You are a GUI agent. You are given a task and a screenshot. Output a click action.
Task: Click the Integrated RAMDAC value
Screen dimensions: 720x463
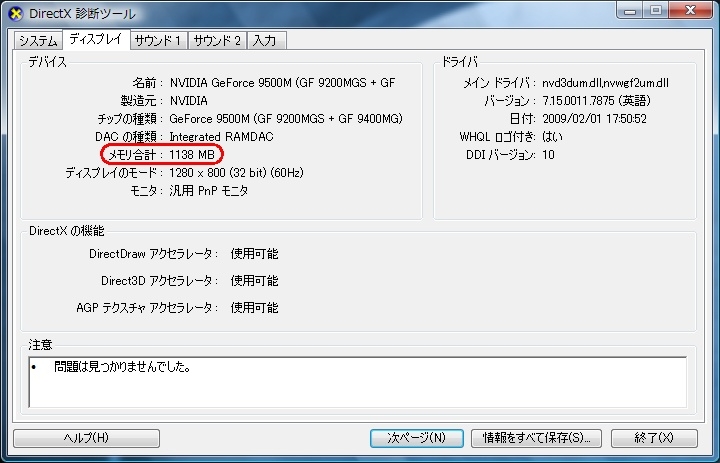221,137
